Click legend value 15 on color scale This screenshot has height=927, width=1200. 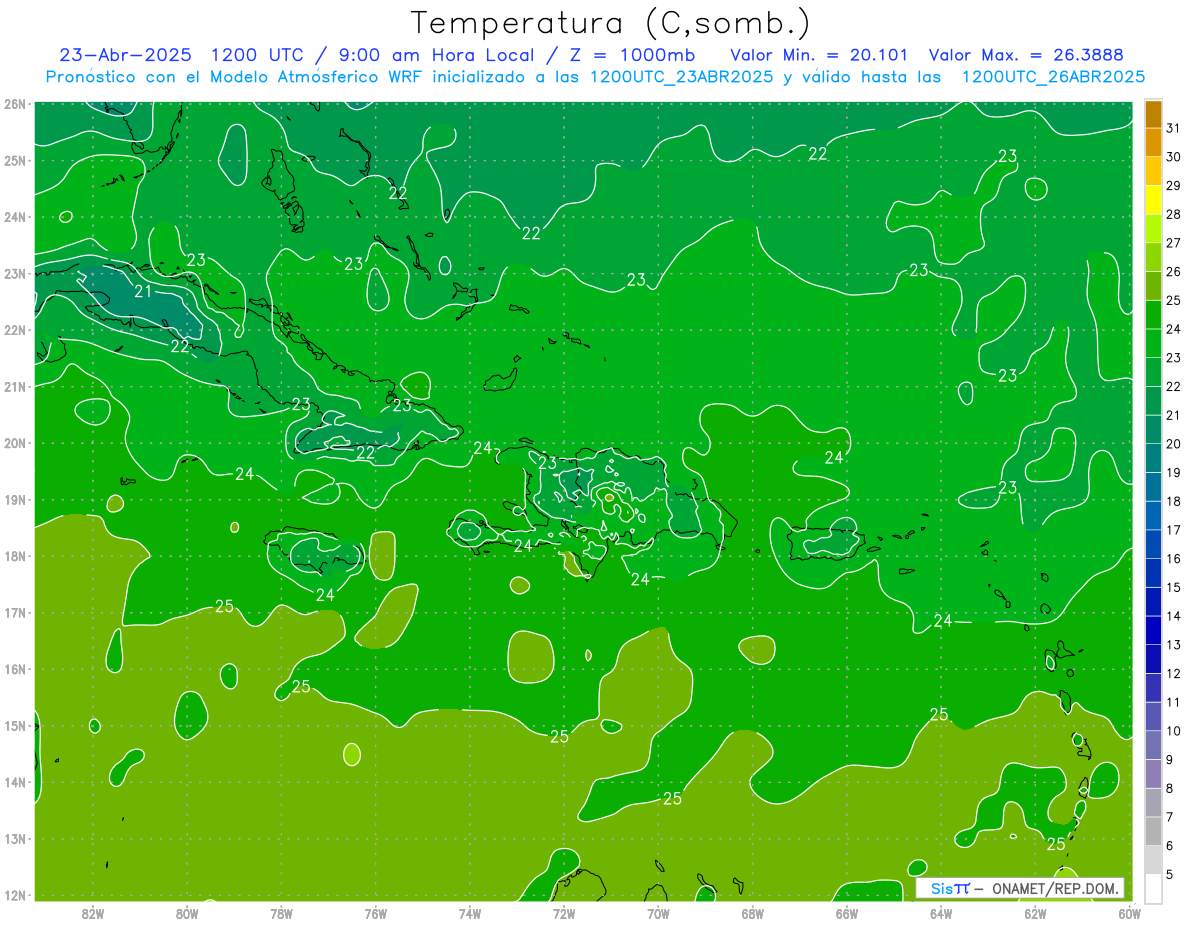[x=1173, y=587]
